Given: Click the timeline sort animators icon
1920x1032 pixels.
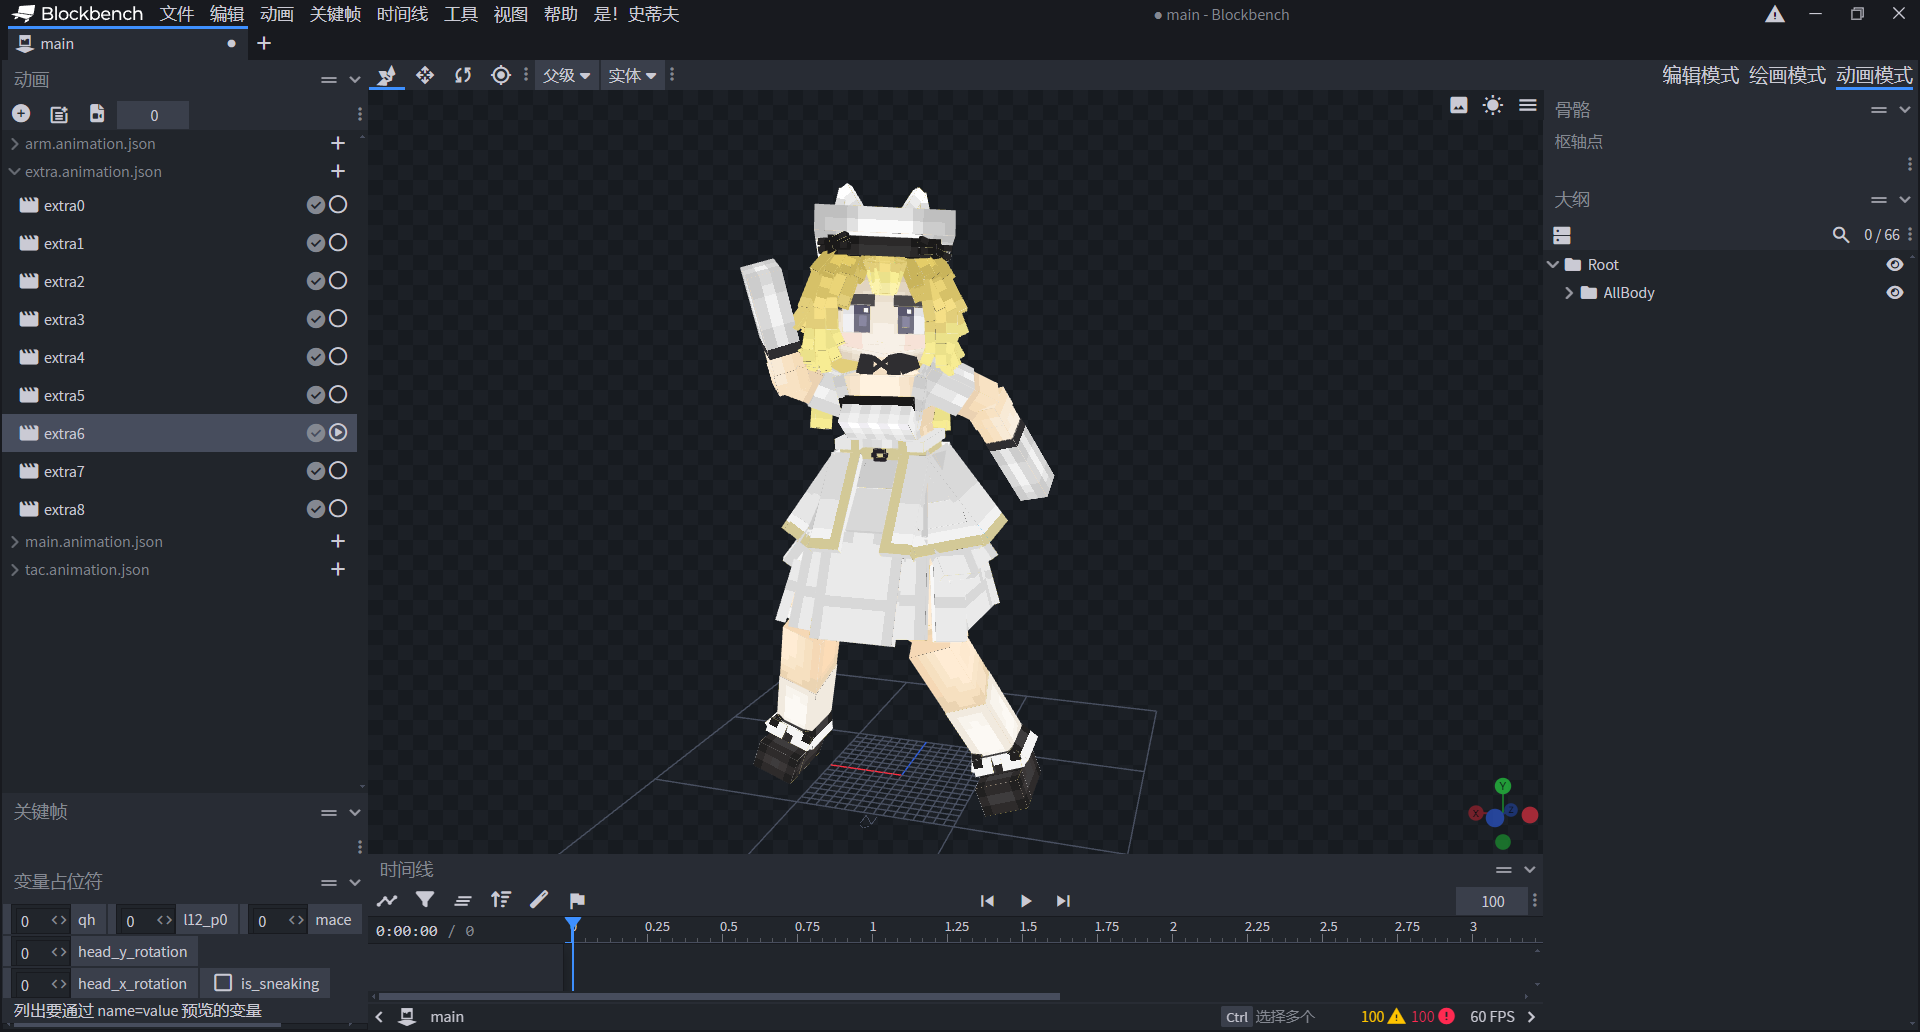Looking at the screenshot, I should pyautogui.click(x=501, y=900).
